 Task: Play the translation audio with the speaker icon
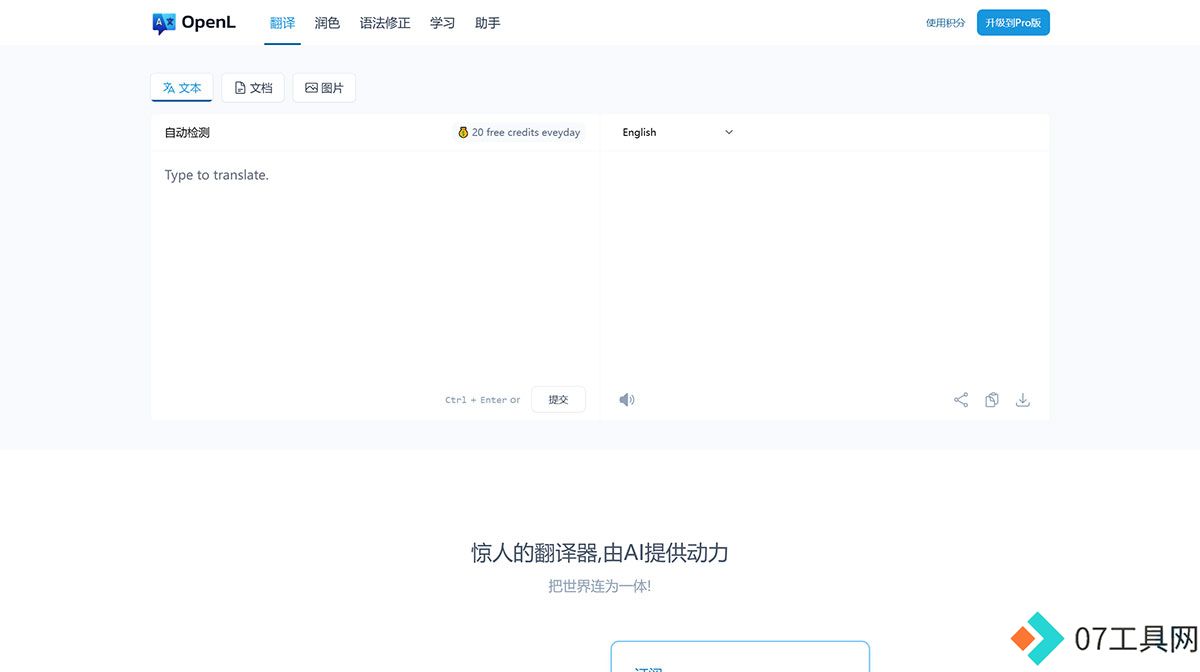point(627,400)
